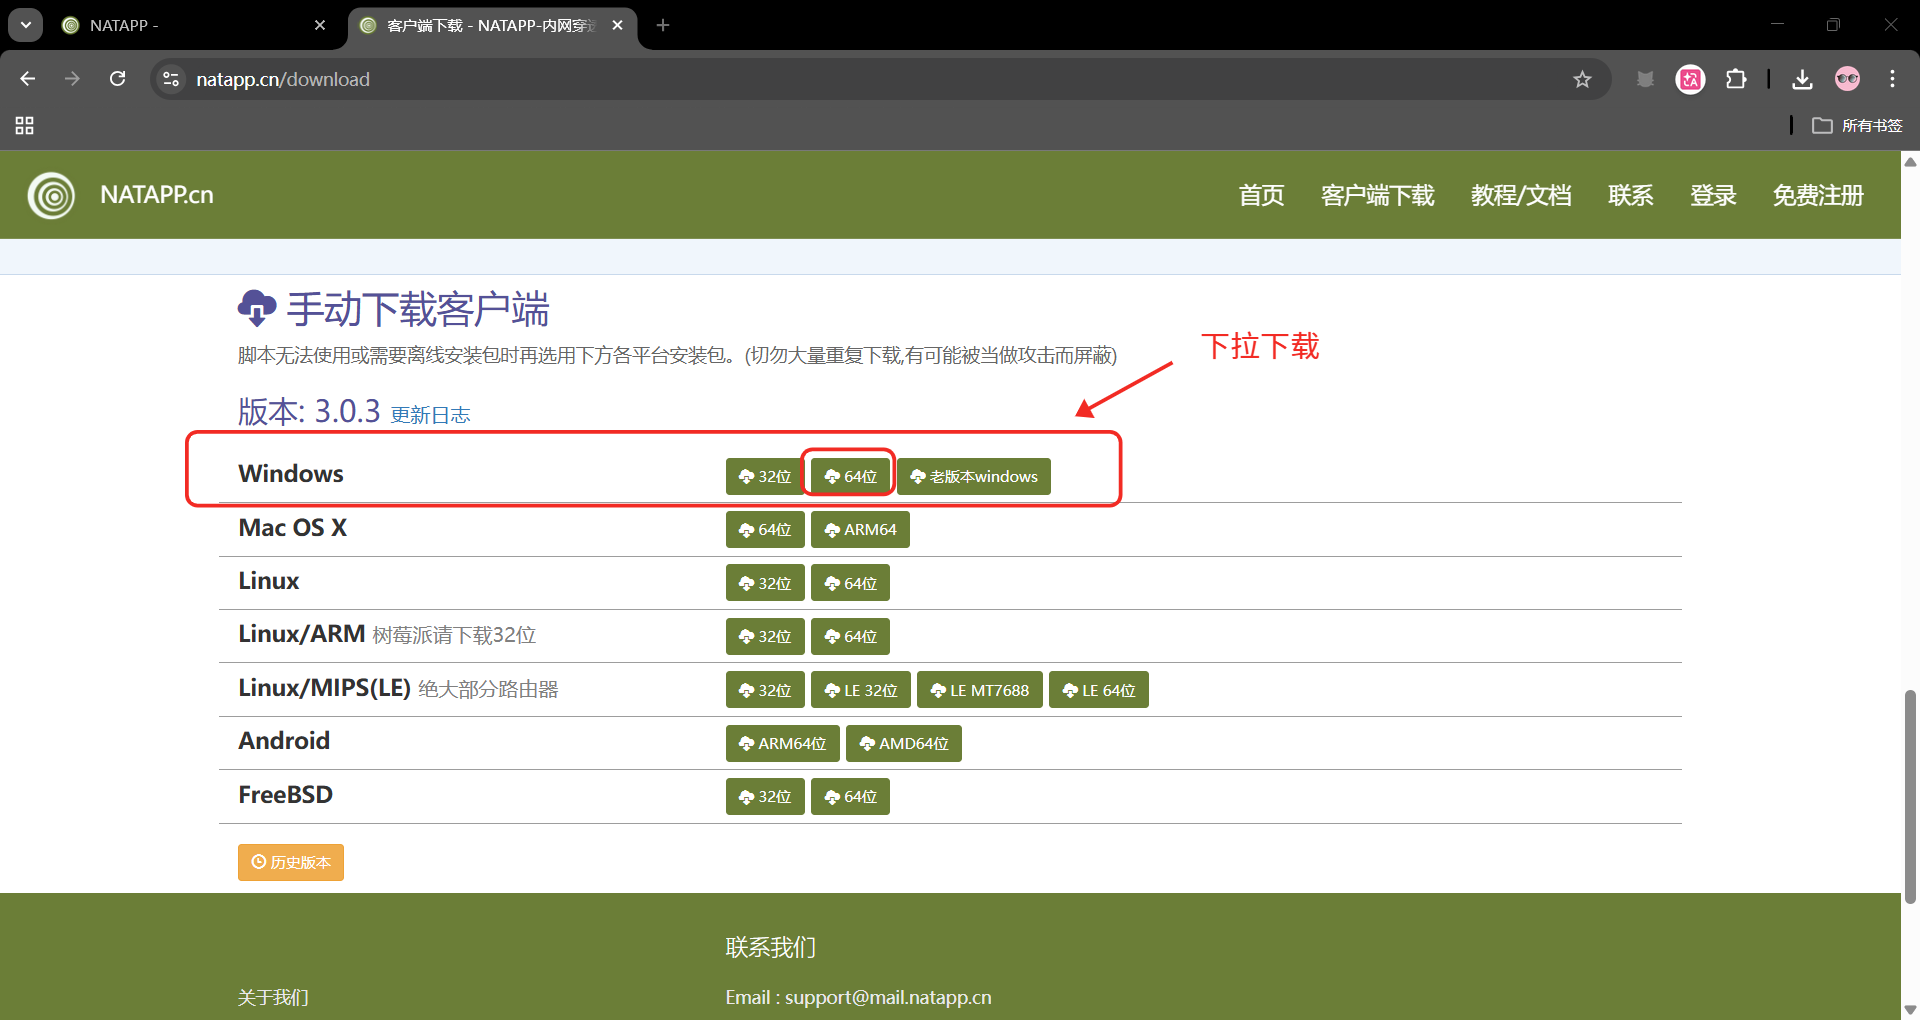Open the 所有书签 bookmarks folder
Image resolution: width=1920 pixels, height=1020 pixels.
coord(1857,125)
